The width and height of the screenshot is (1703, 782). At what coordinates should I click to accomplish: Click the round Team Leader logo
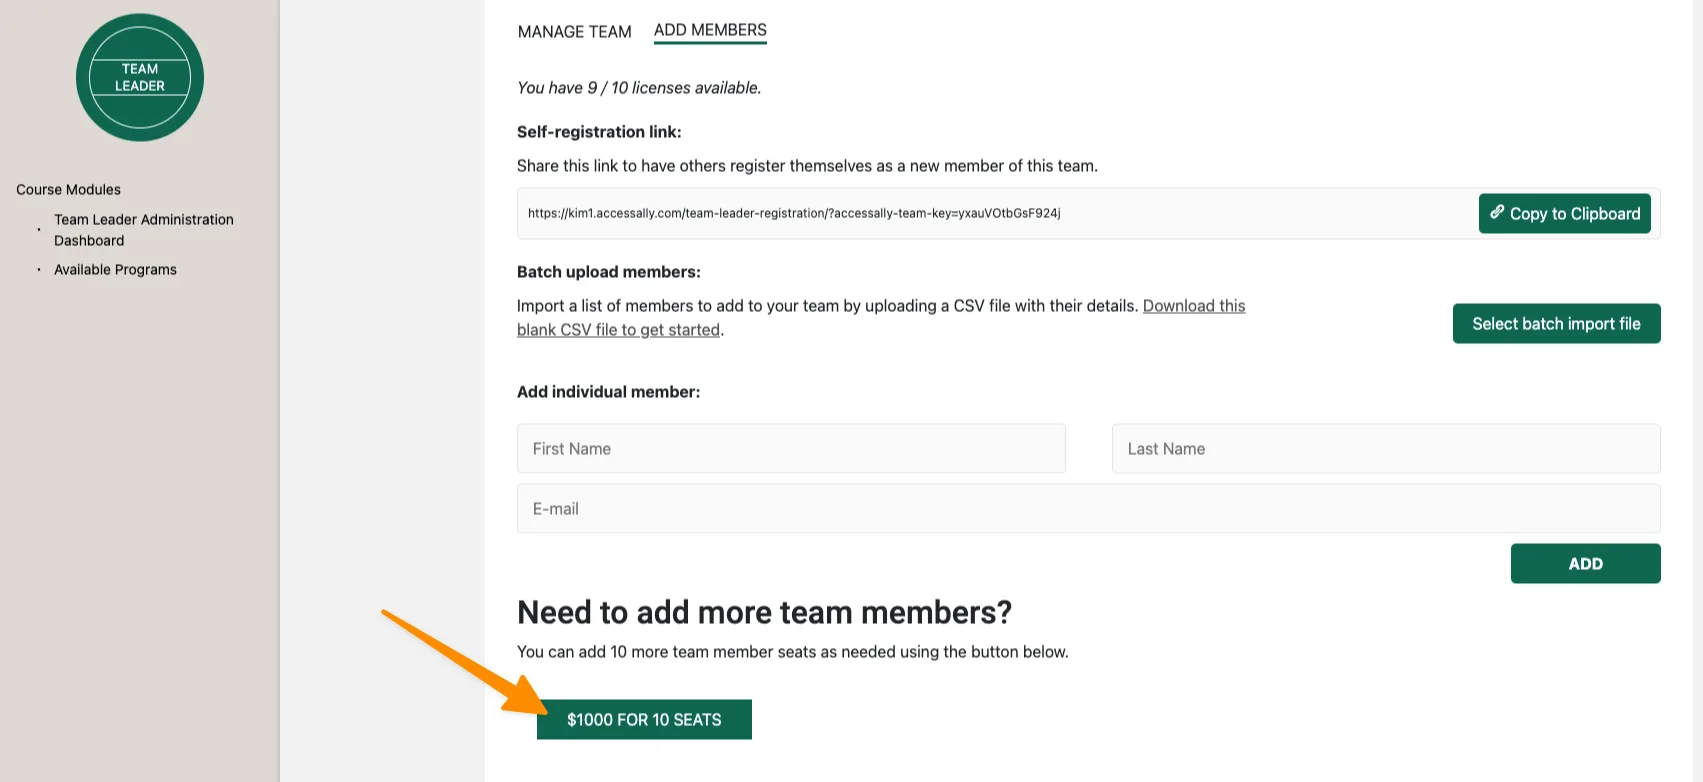[x=140, y=78]
